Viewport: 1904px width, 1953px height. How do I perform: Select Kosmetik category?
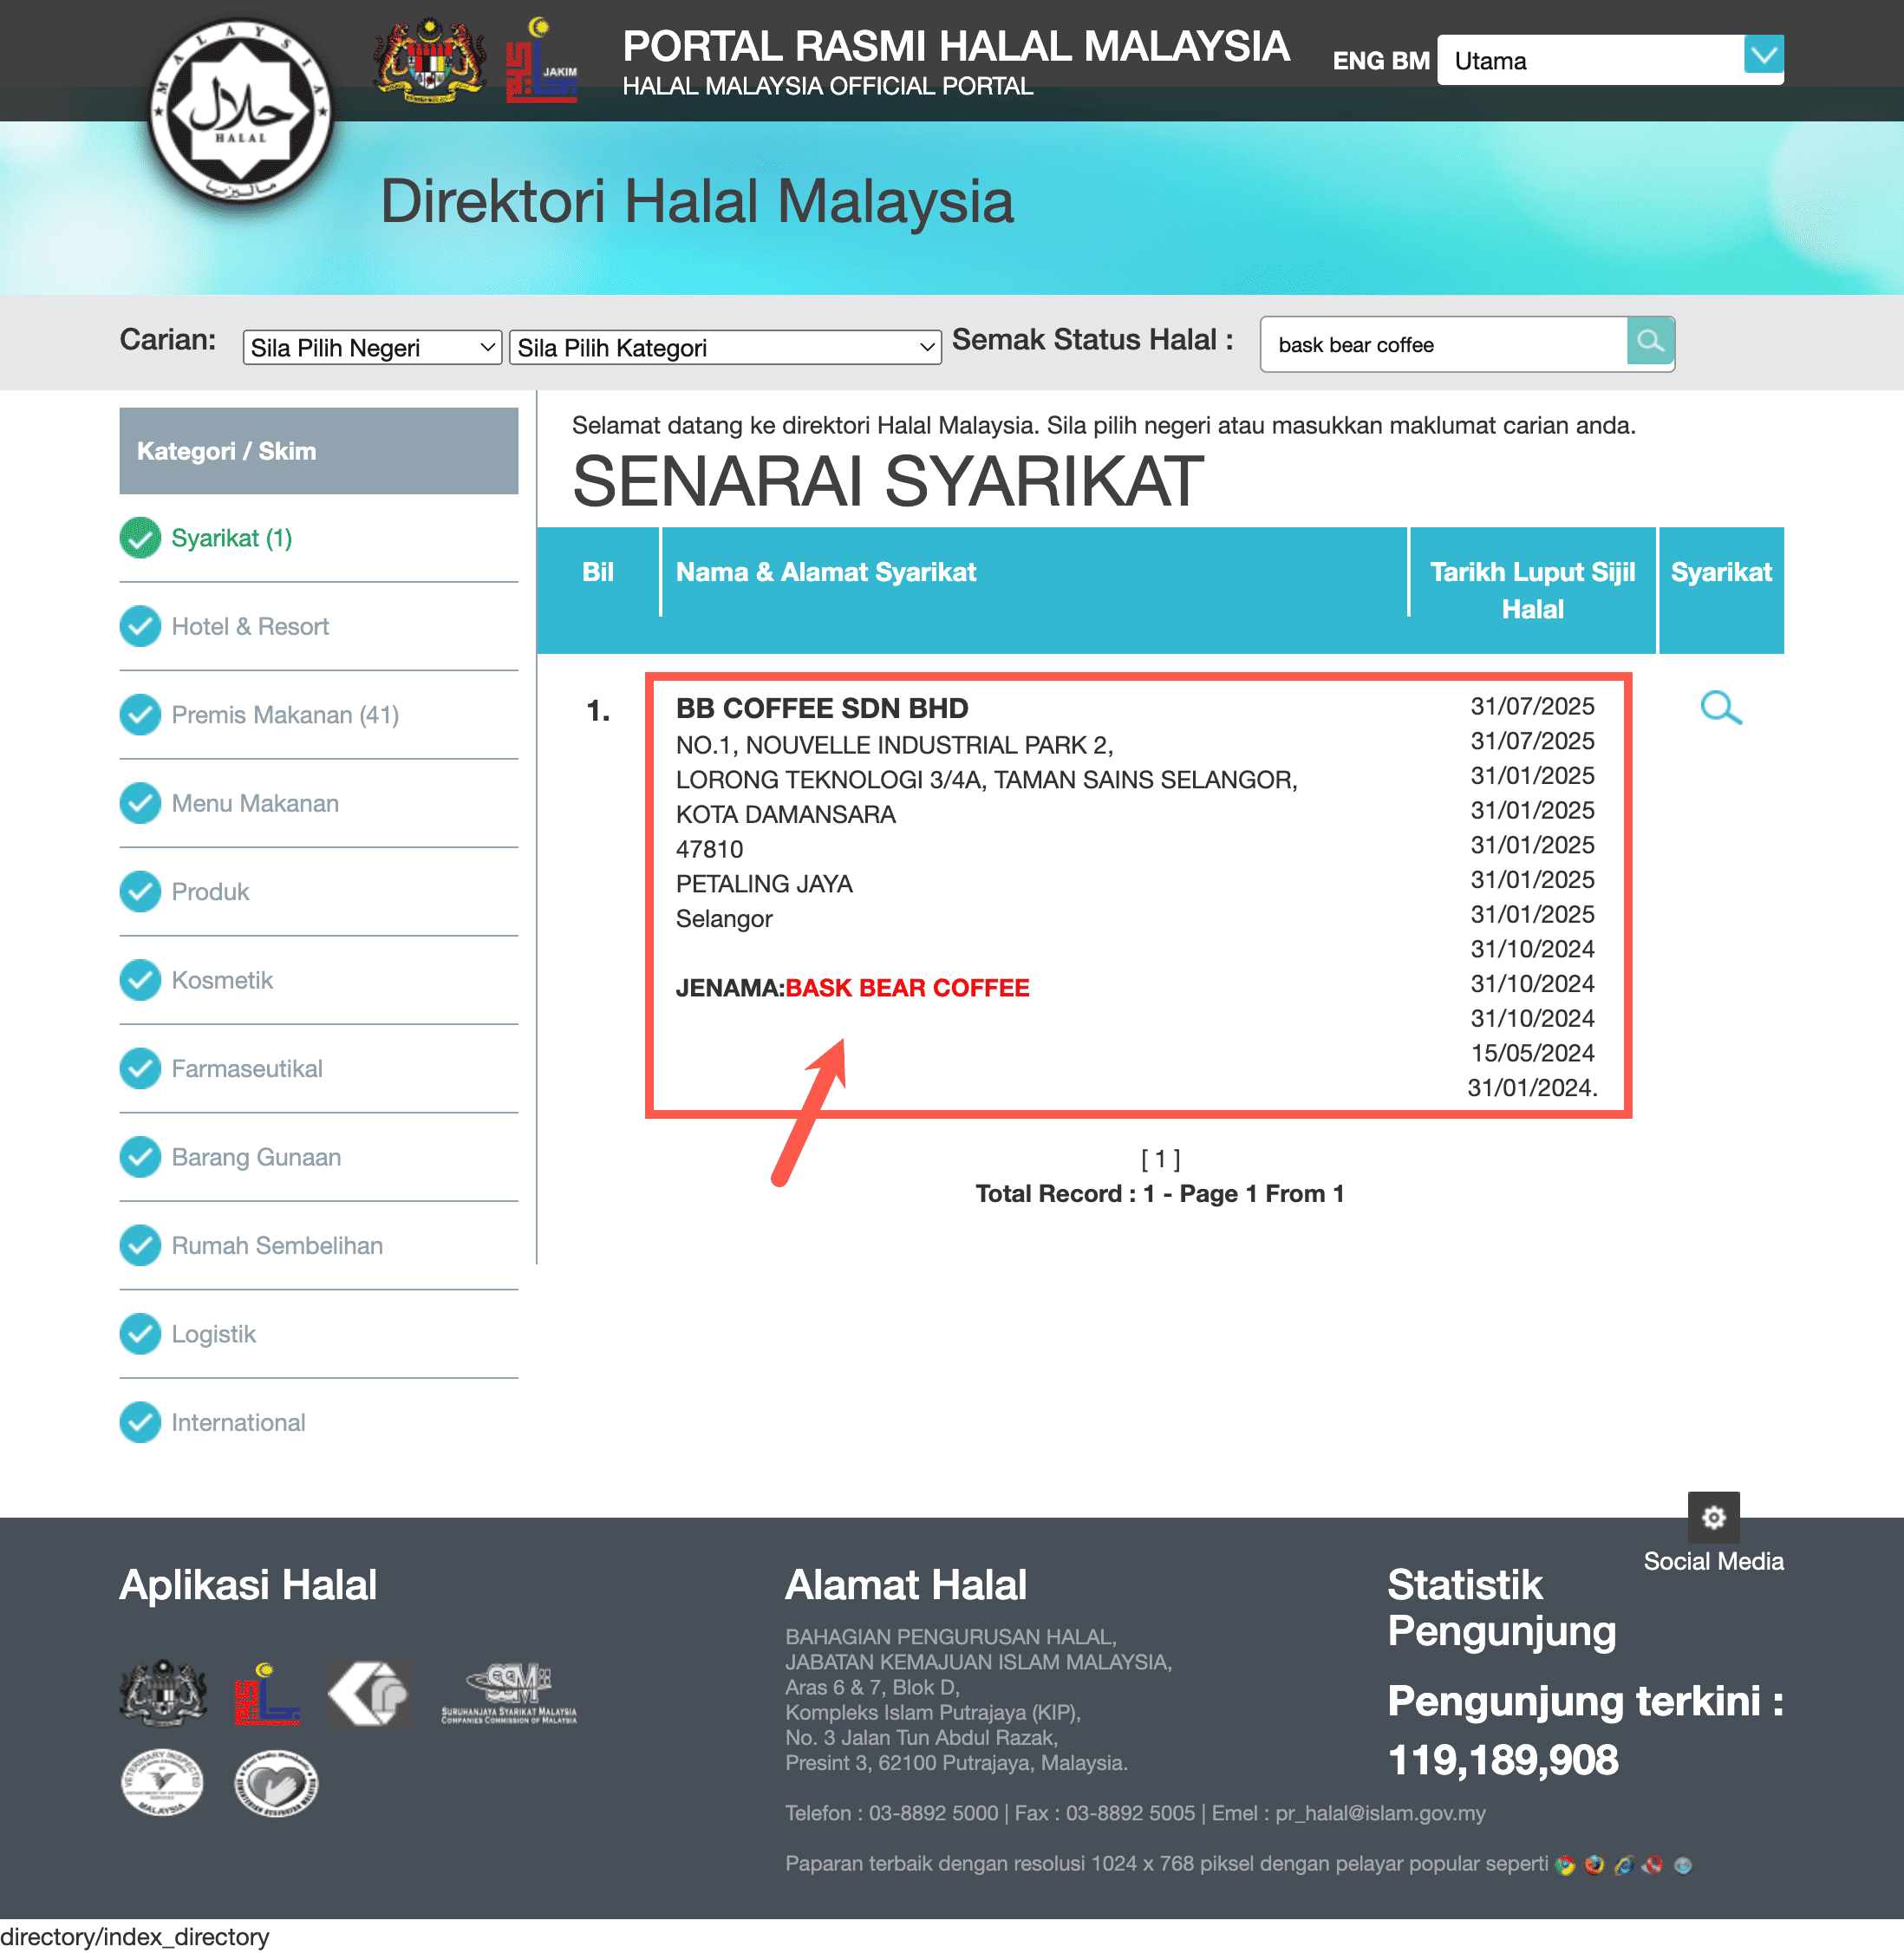click(222, 980)
